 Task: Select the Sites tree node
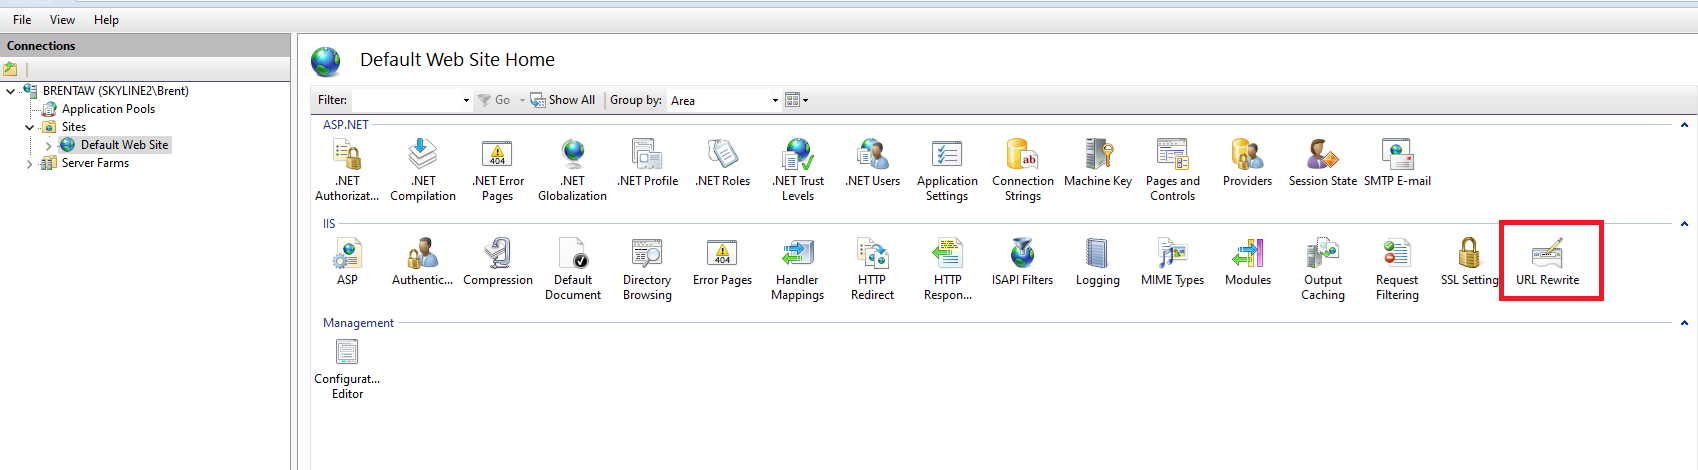[74, 127]
